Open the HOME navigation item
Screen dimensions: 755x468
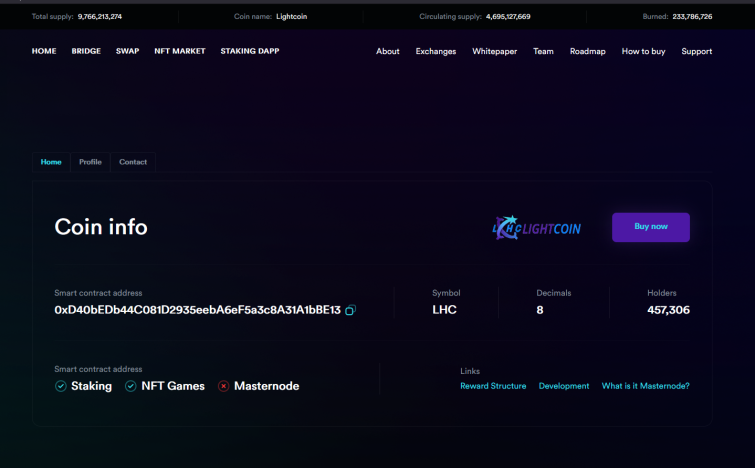coord(44,51)
